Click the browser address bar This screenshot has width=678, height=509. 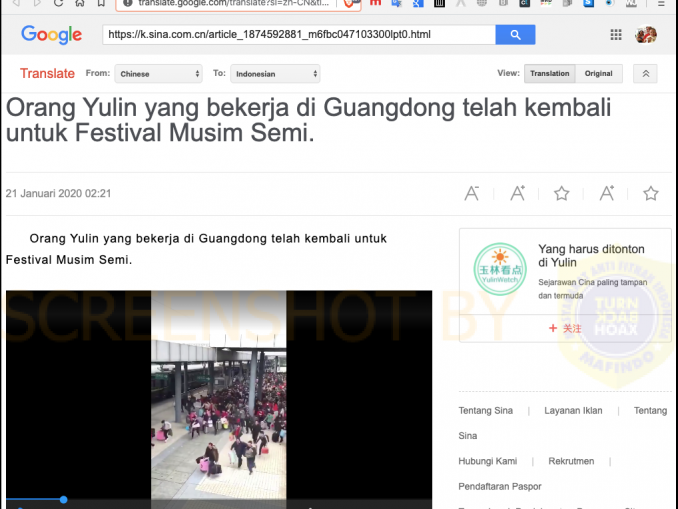tap(238, 4)
